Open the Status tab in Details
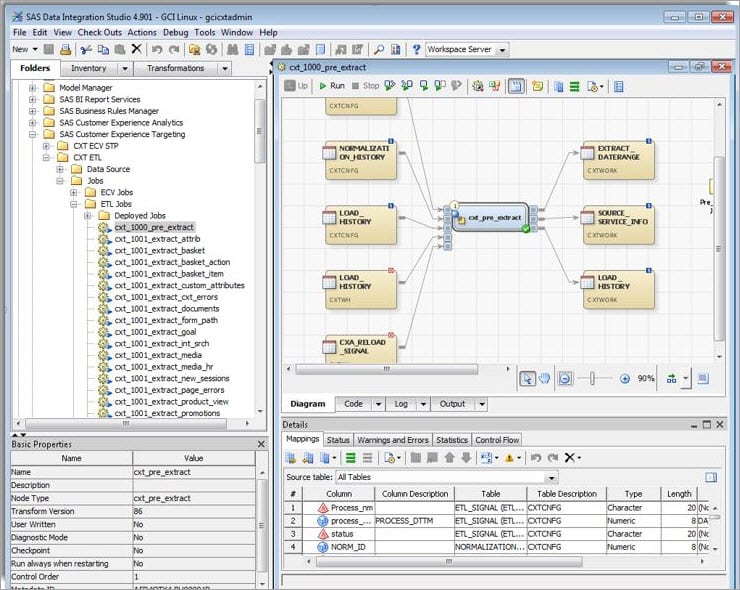This screenshot has width=740, height=590. (338, 440)
